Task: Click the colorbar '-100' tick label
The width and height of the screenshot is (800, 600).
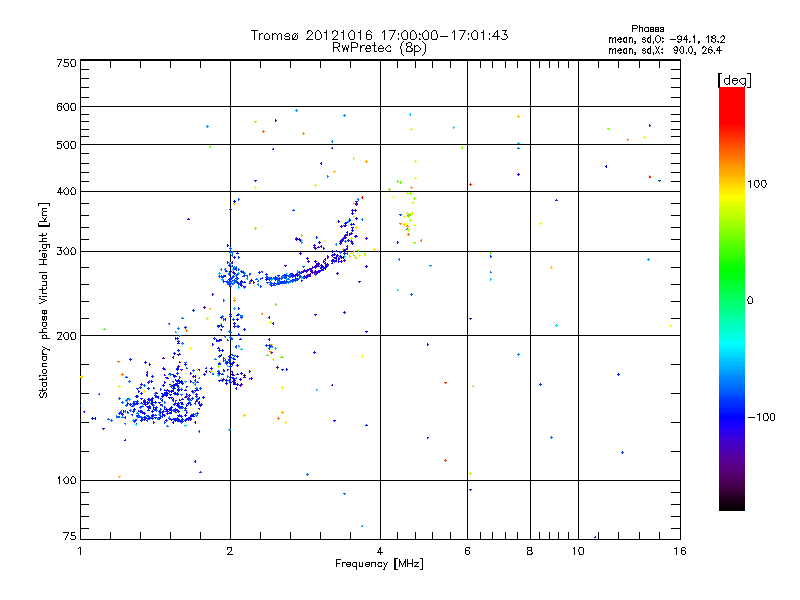Action: [x=761, y=417]
